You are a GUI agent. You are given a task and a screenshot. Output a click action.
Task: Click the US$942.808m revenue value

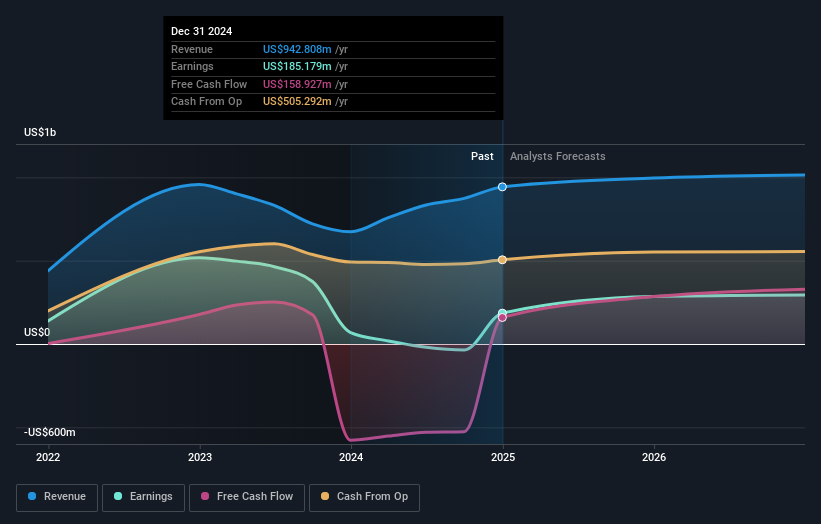(x=297, y=49)
